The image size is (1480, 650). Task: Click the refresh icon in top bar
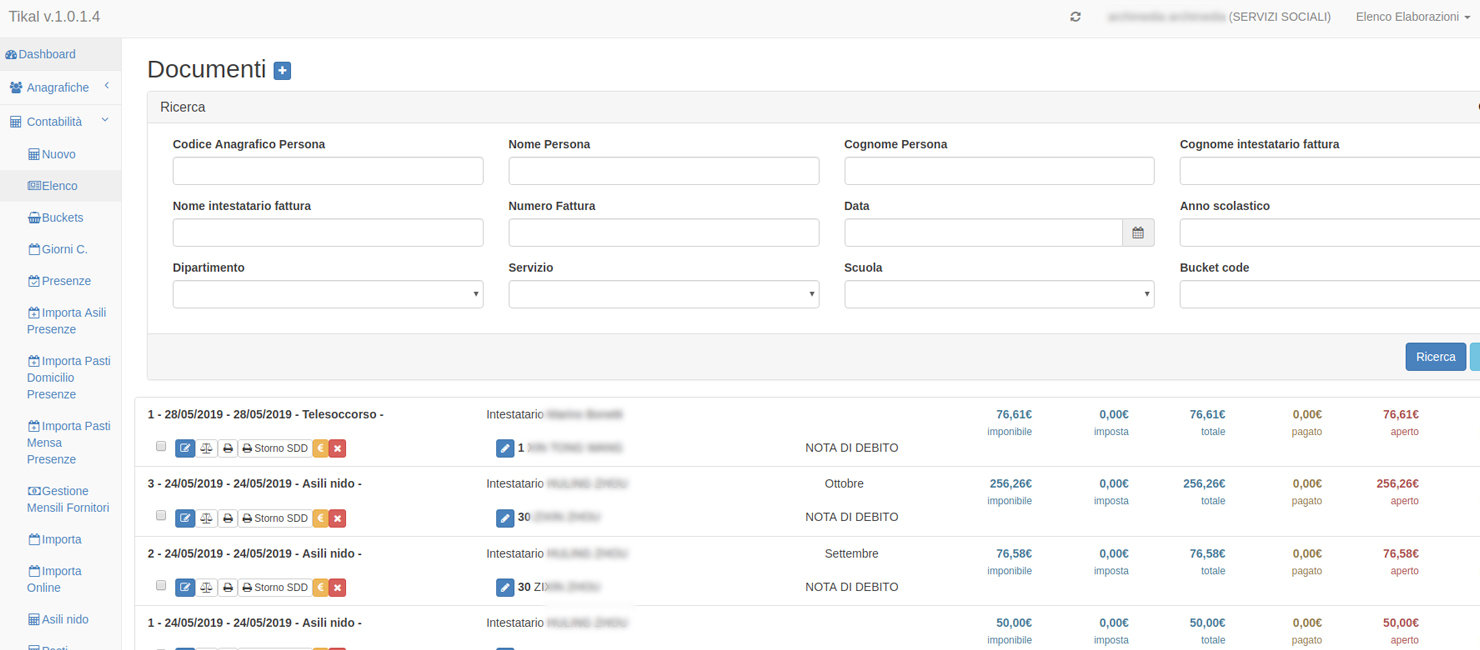[1075, 17]
